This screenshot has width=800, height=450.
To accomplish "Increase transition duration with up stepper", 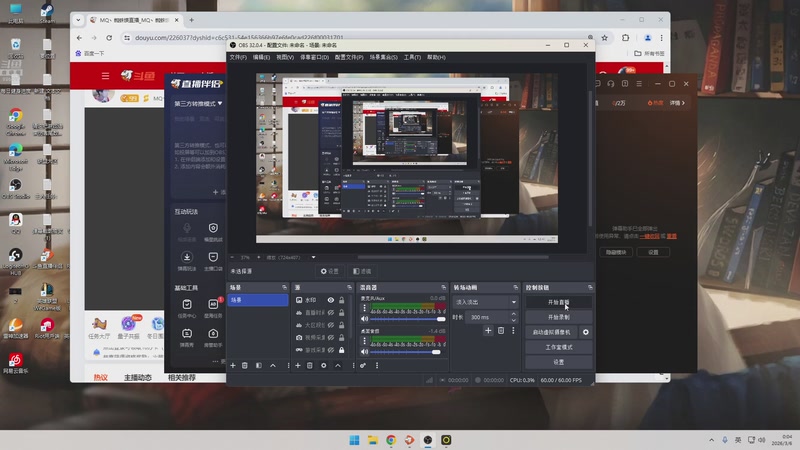I will 513,314.
